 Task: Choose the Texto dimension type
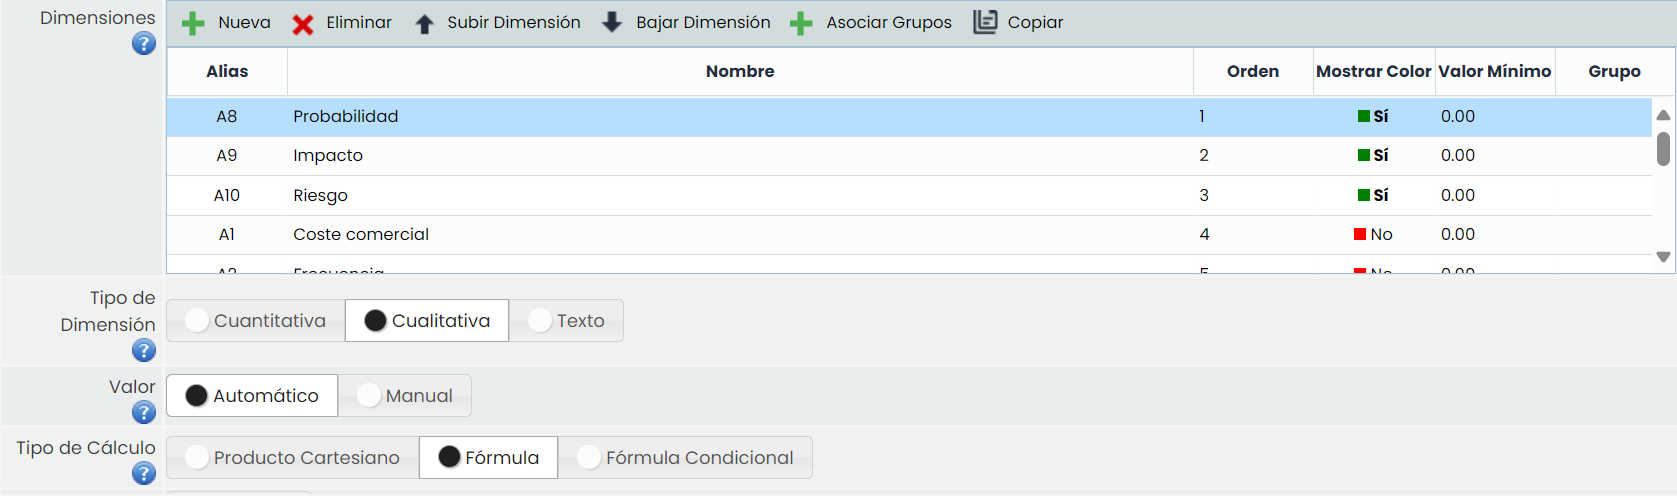(x=566, y=321)
